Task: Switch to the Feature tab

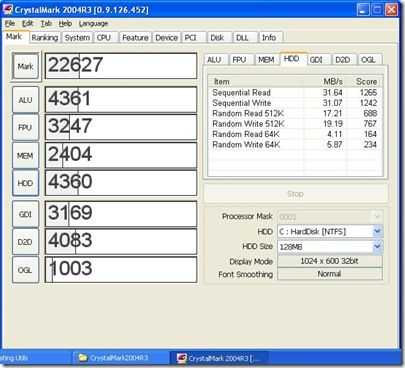Action: (x=135, y=38)
